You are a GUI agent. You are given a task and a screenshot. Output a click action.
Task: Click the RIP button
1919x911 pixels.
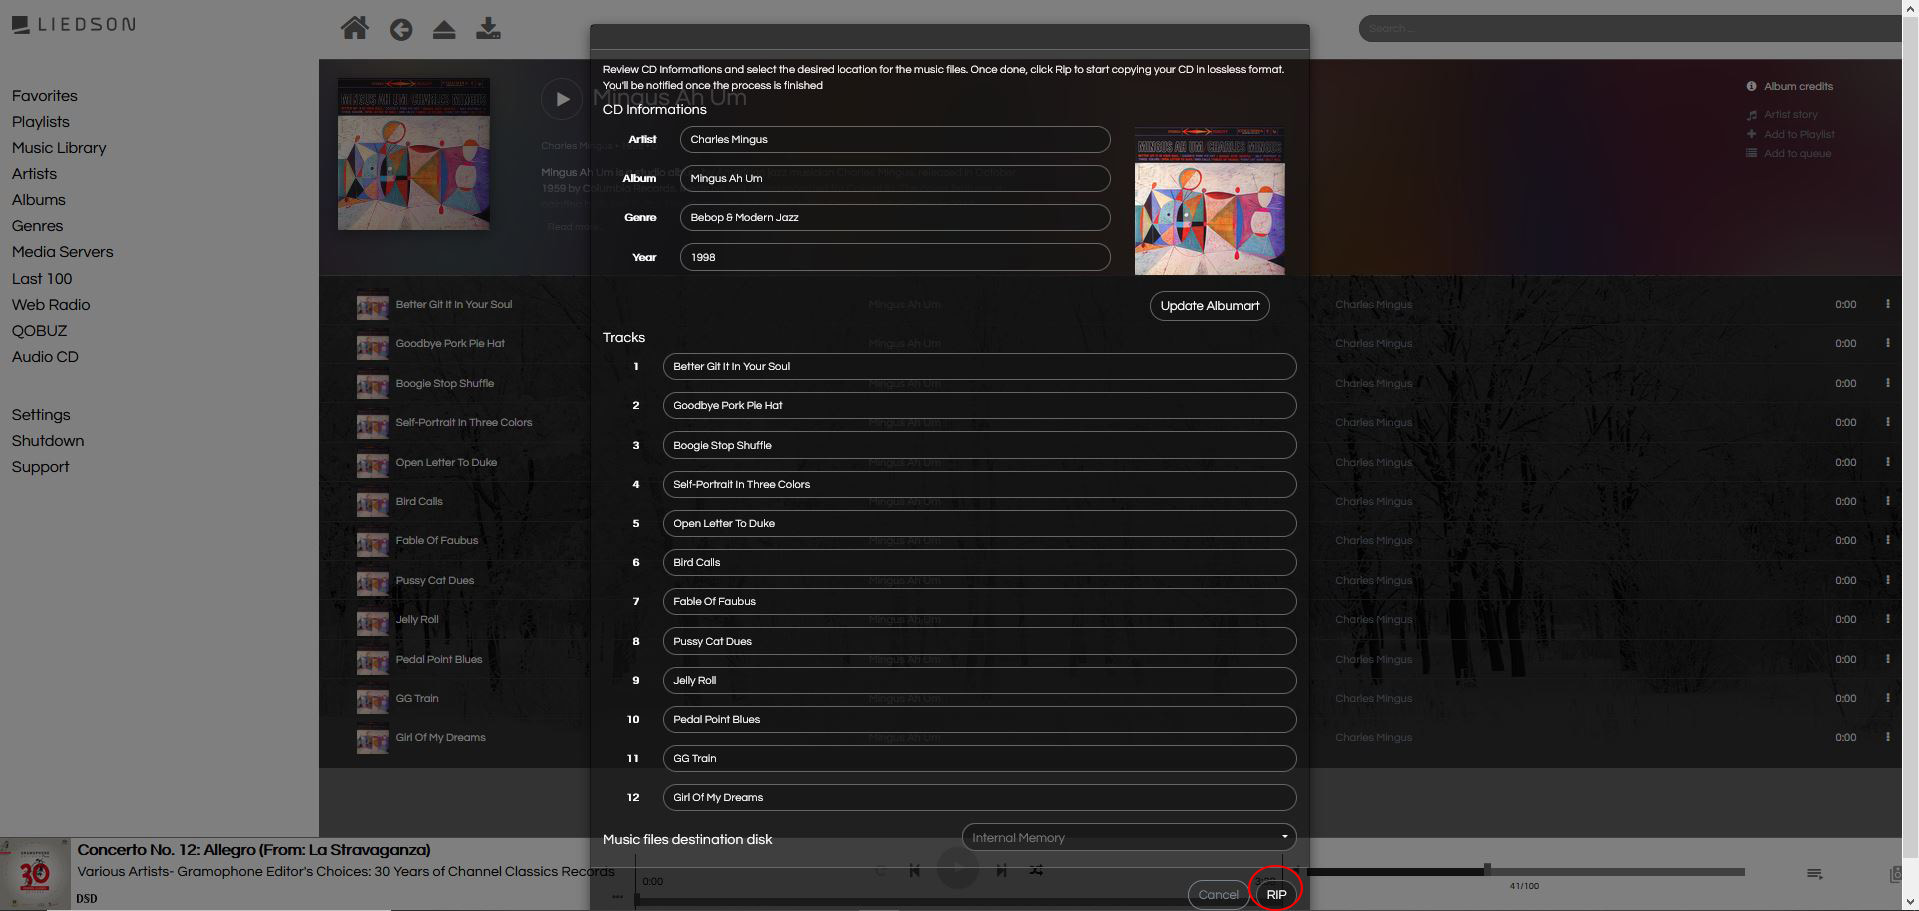1276,894
